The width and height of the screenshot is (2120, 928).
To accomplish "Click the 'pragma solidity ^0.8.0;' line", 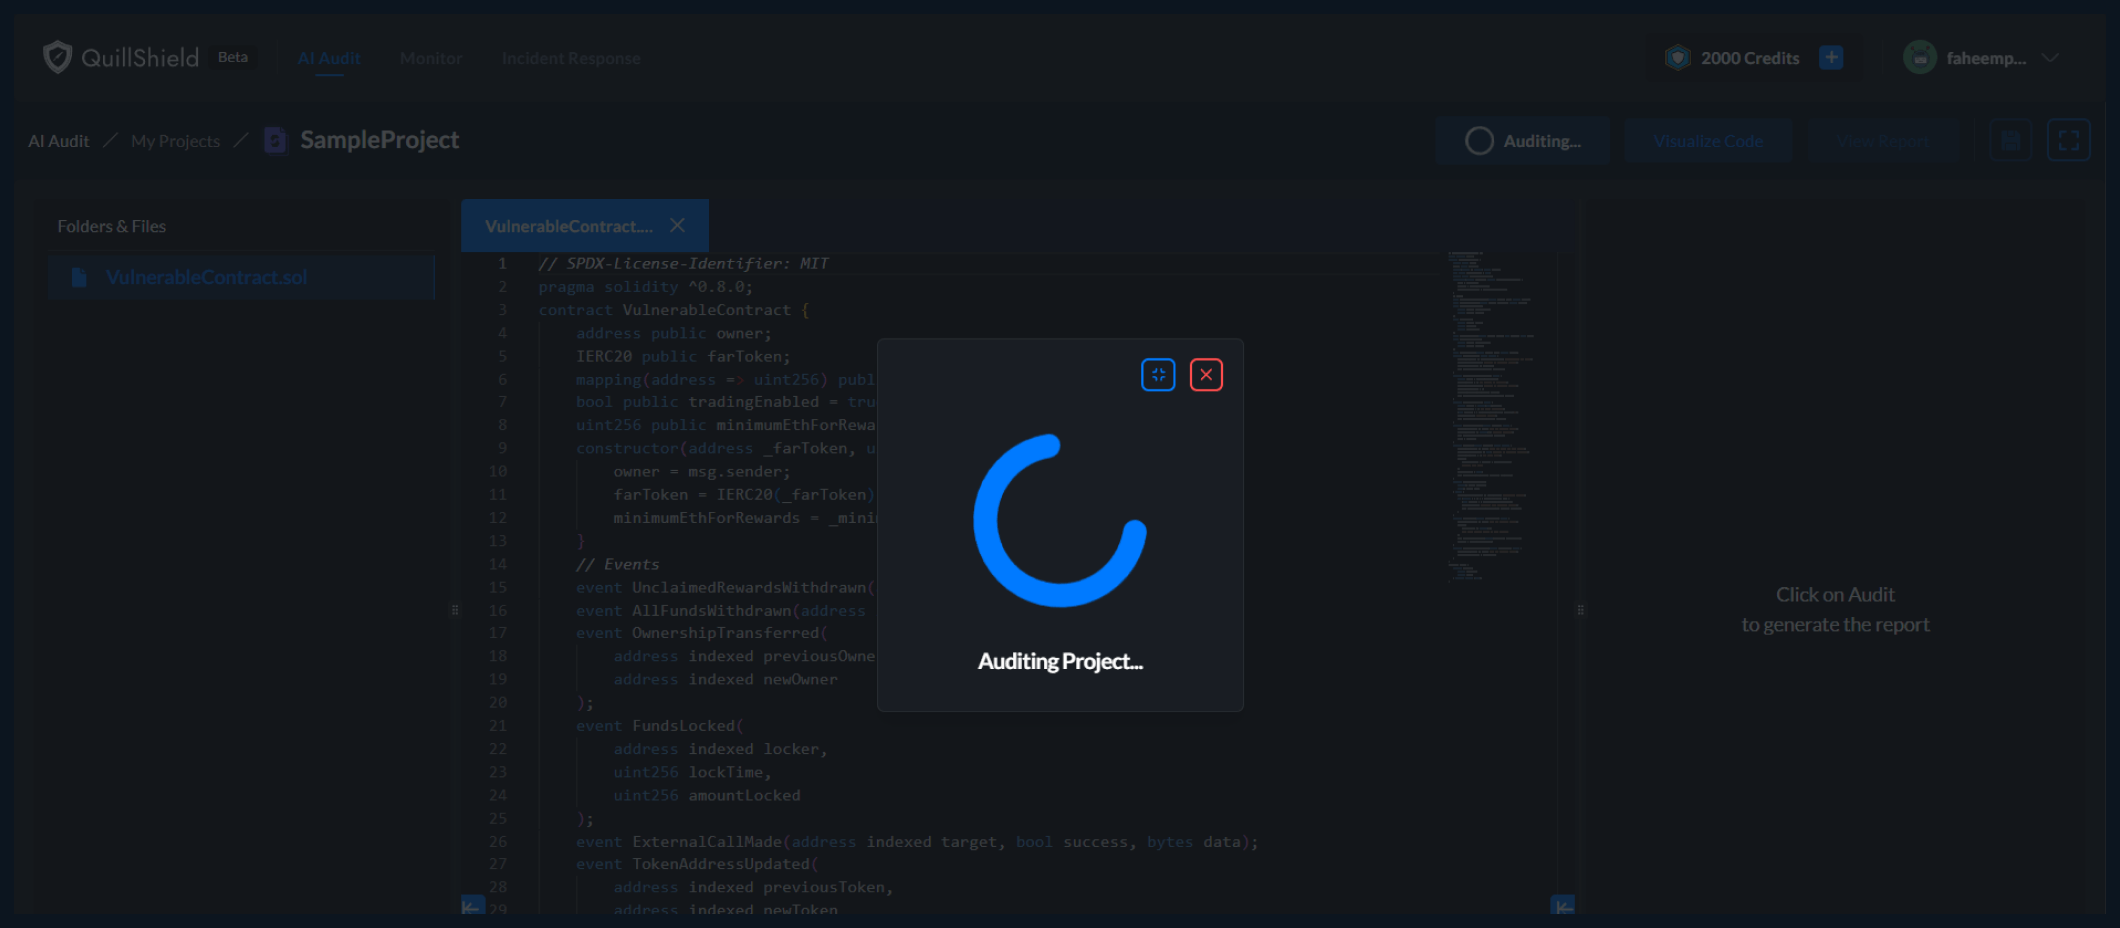I will (645, 286).
